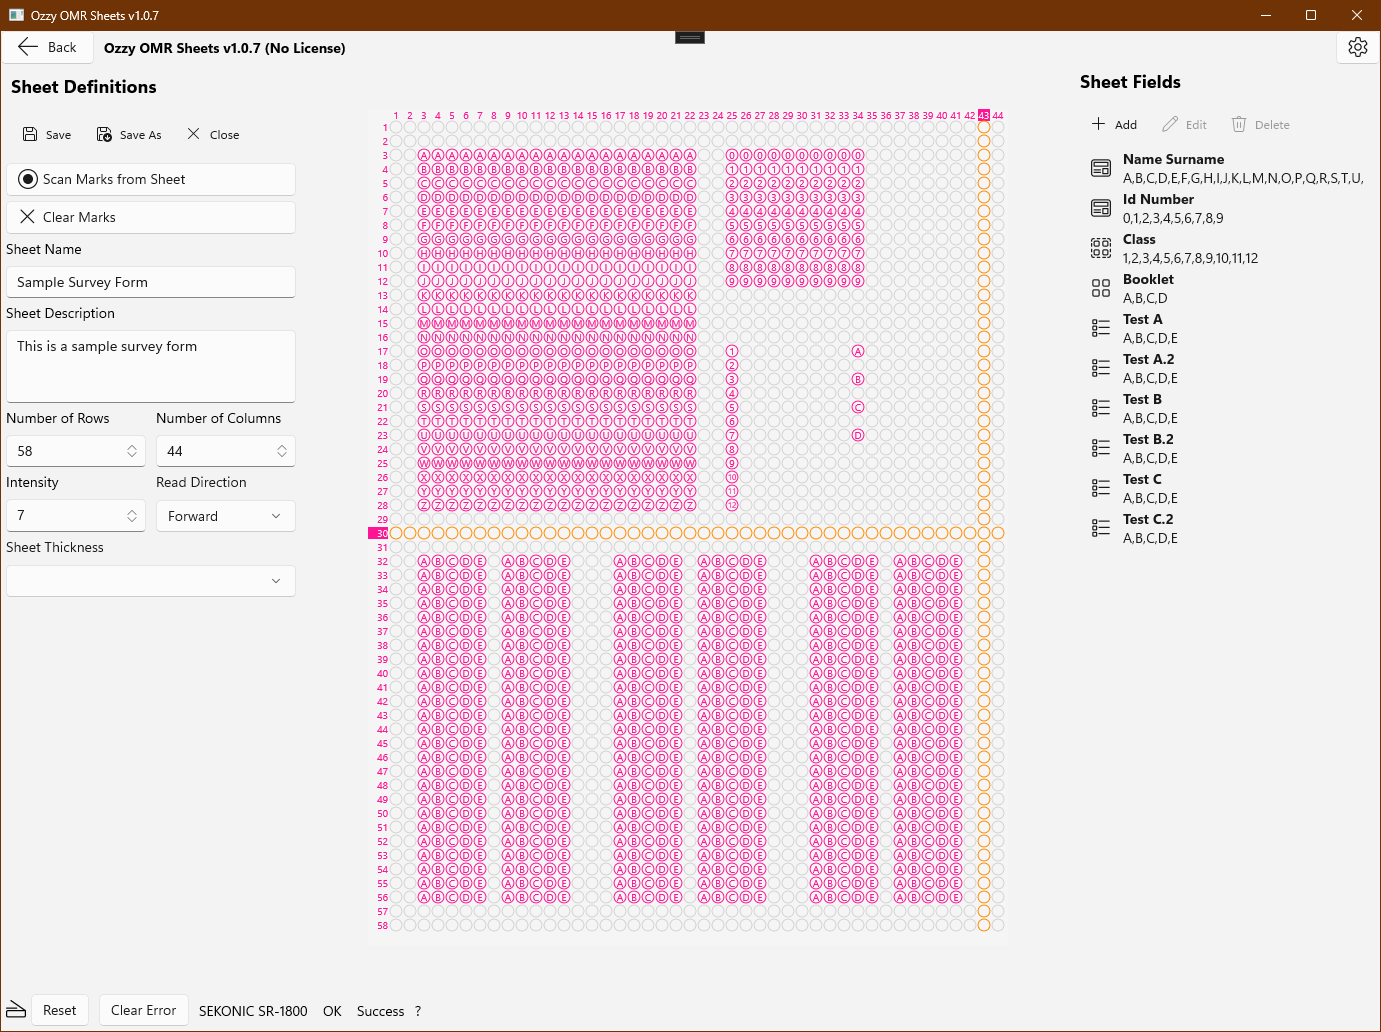Screen dimensions: 1381x1032
Task: Adjust the Number of Rows stepper
Action: click(132, 451)
